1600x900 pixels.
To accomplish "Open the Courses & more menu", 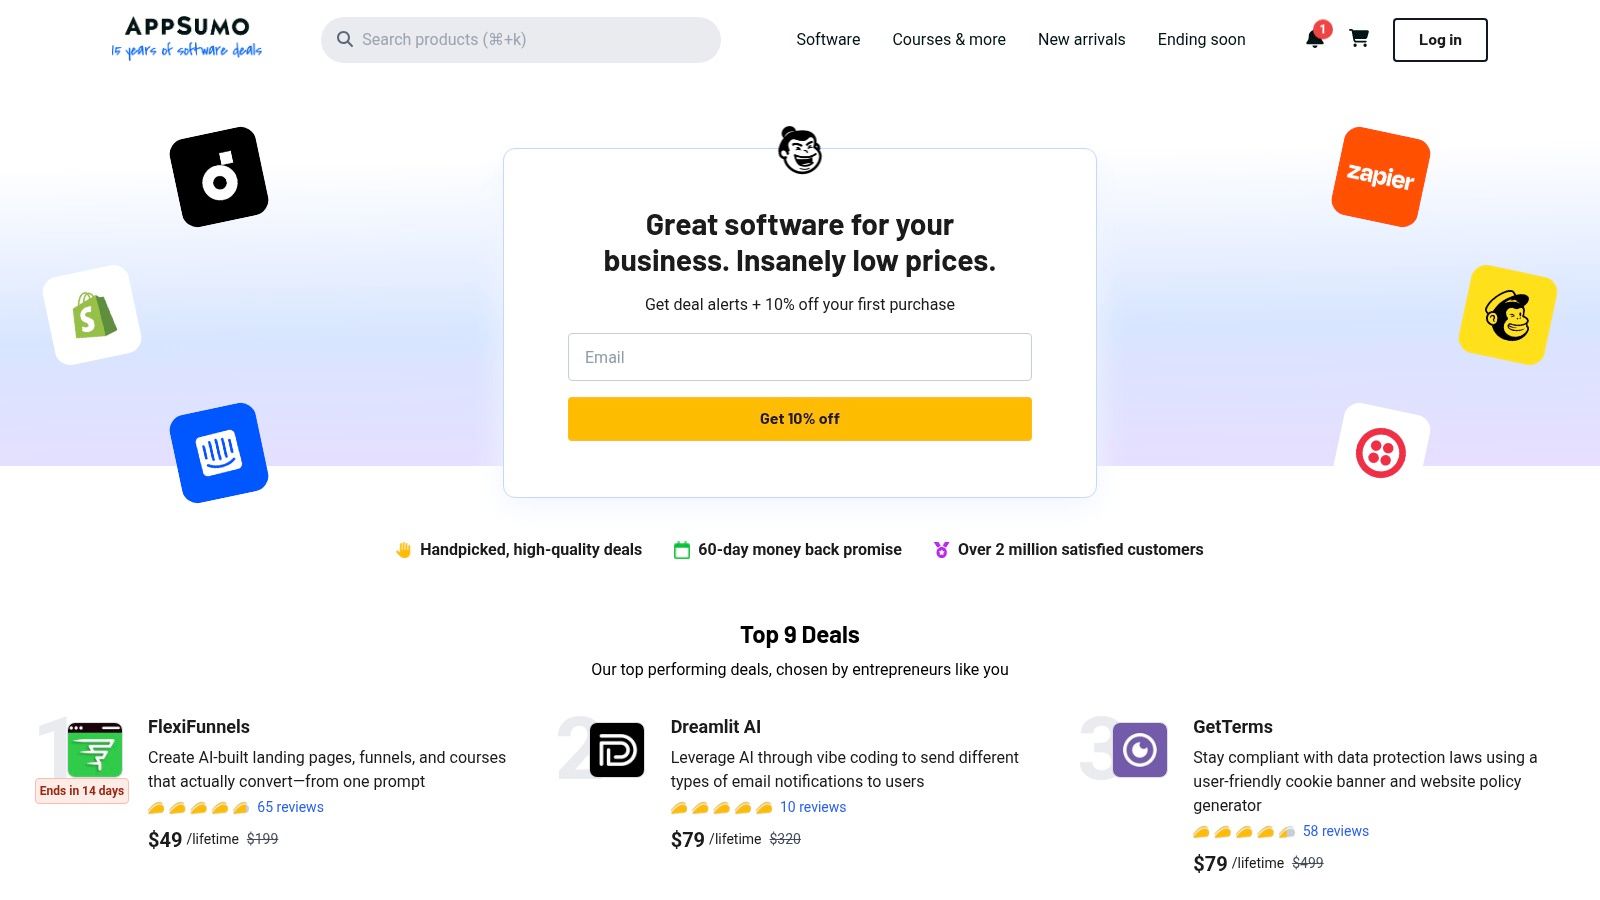I will [x=948, y=39].
